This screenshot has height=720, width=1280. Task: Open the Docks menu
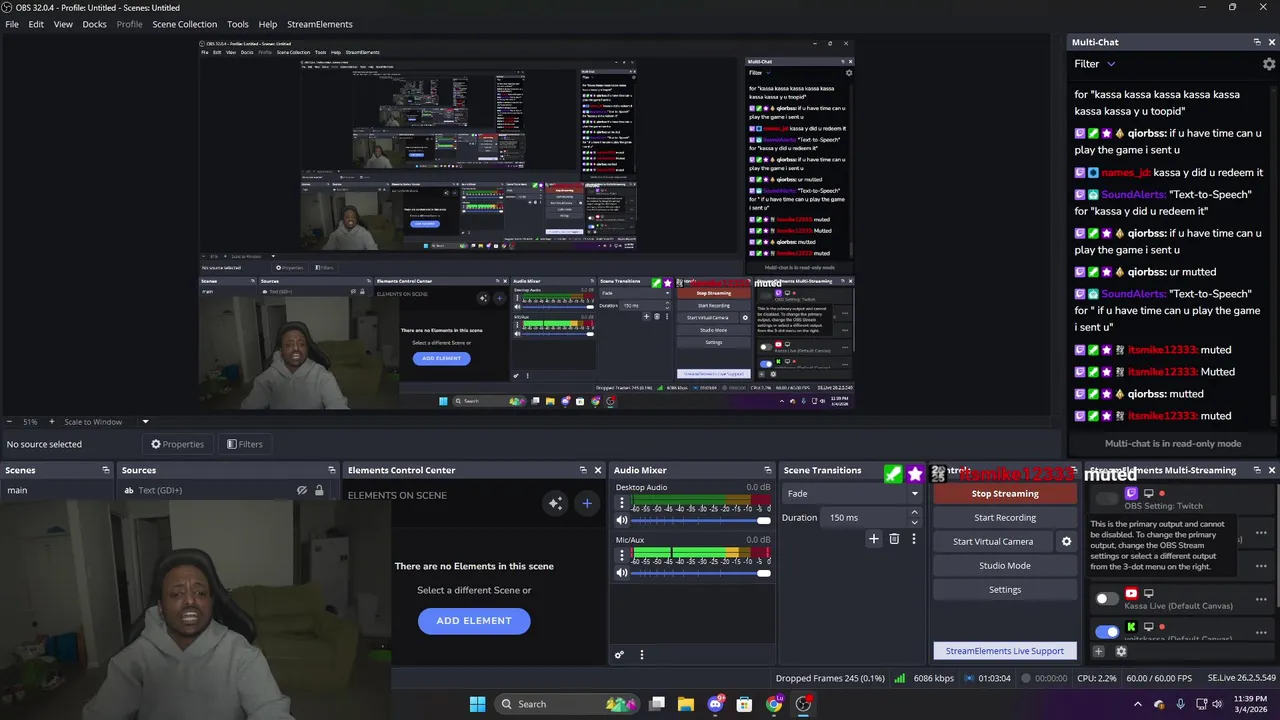tap(94, 24)
